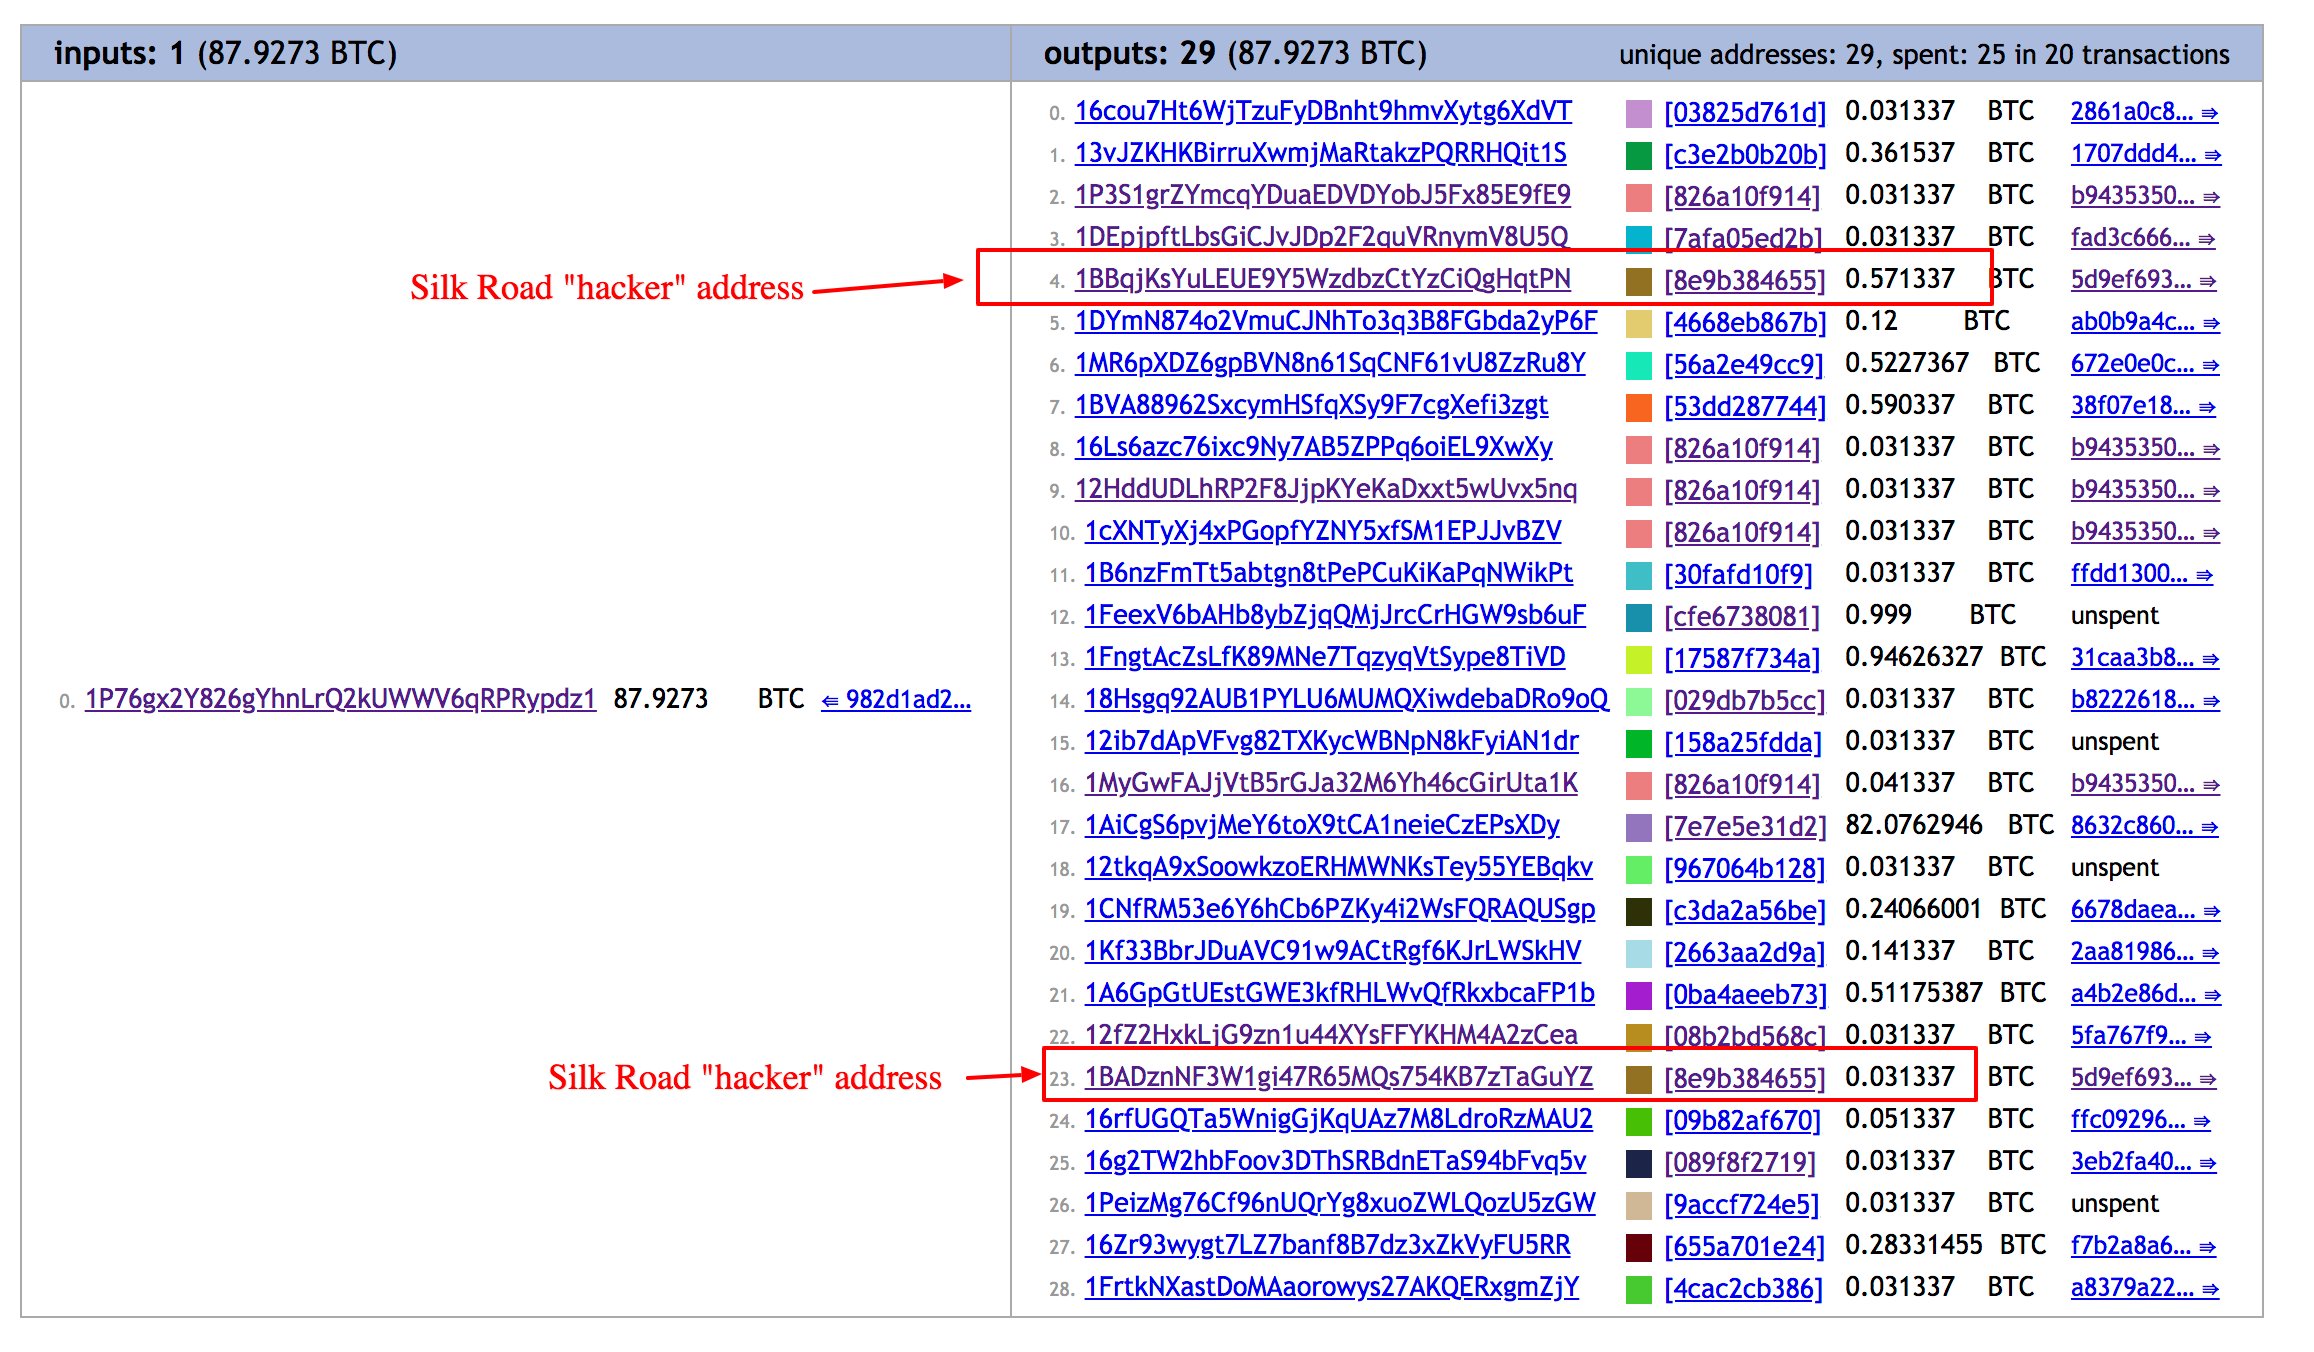Open wallet tag [4668eb867b]
The image size is (2314, 1352).
[x=1745, y=322]
